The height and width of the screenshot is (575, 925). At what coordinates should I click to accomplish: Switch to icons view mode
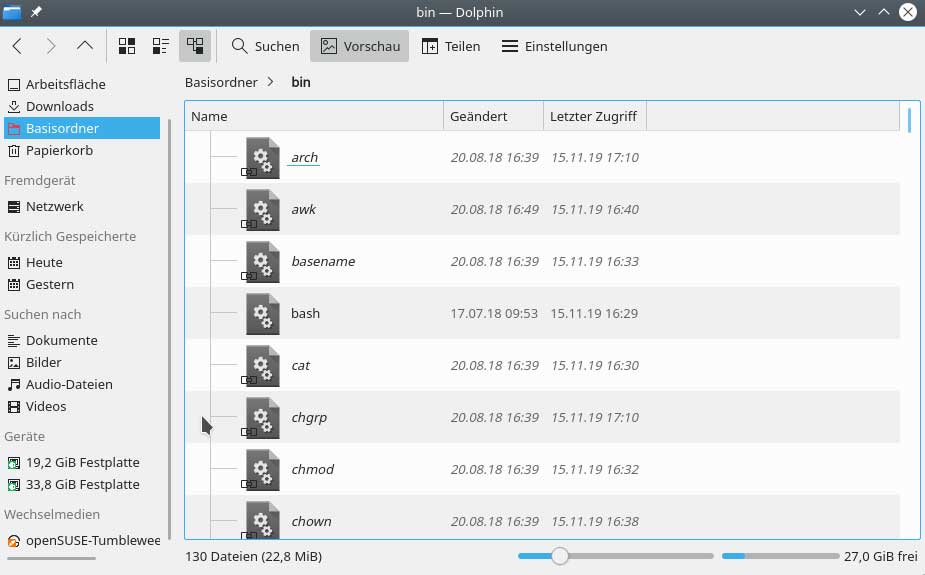[x=127, y=46]
